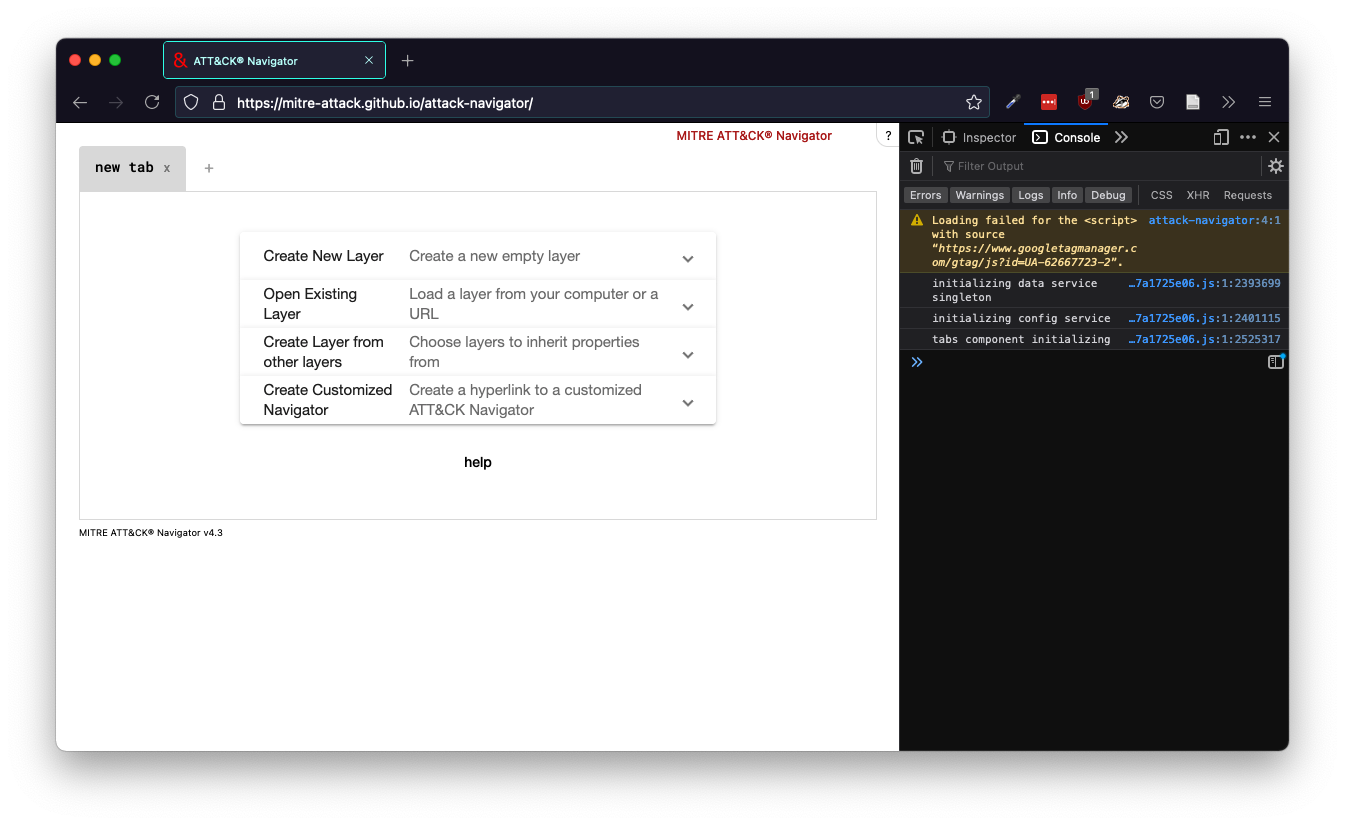The width and height of the screenshot is (1345, 825).
Task: Open uBlock Origin extension popup
Action: coord(1085,101)
